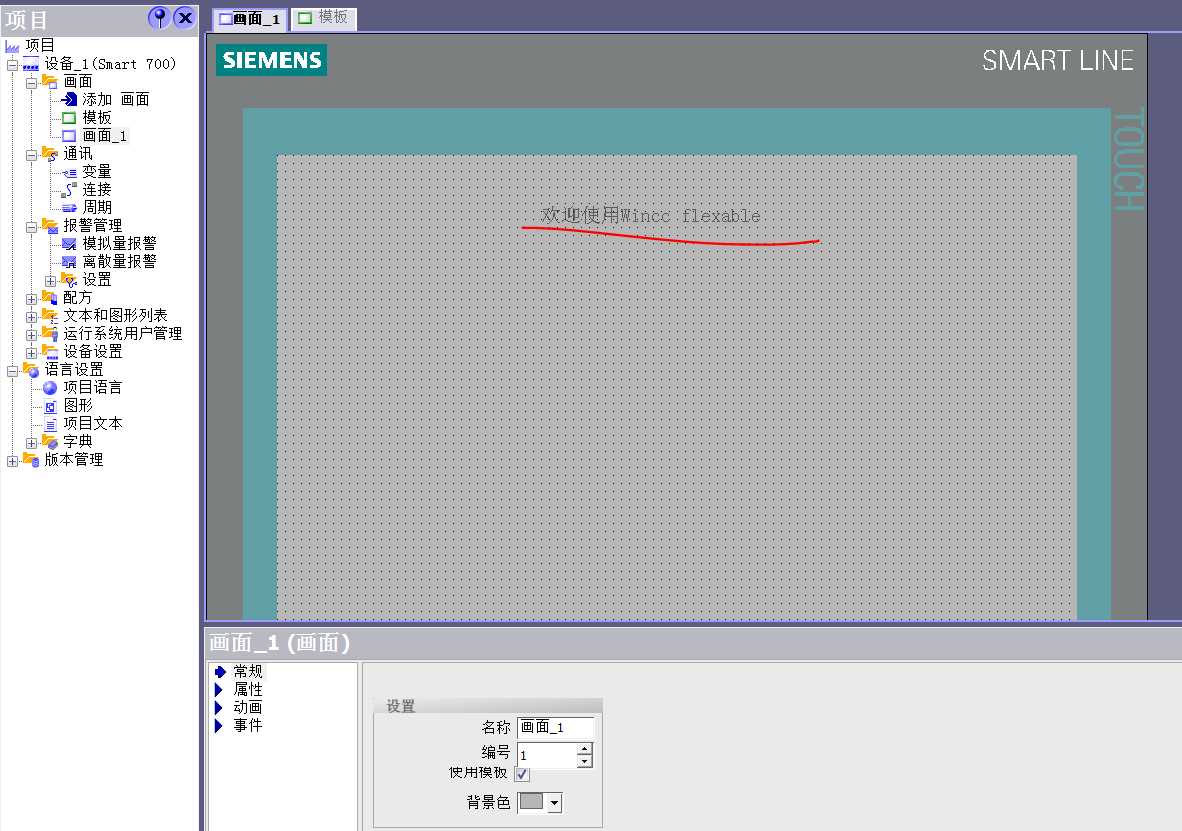
Task: Click the 版本管理 folder icon
Action: (31, 460)
